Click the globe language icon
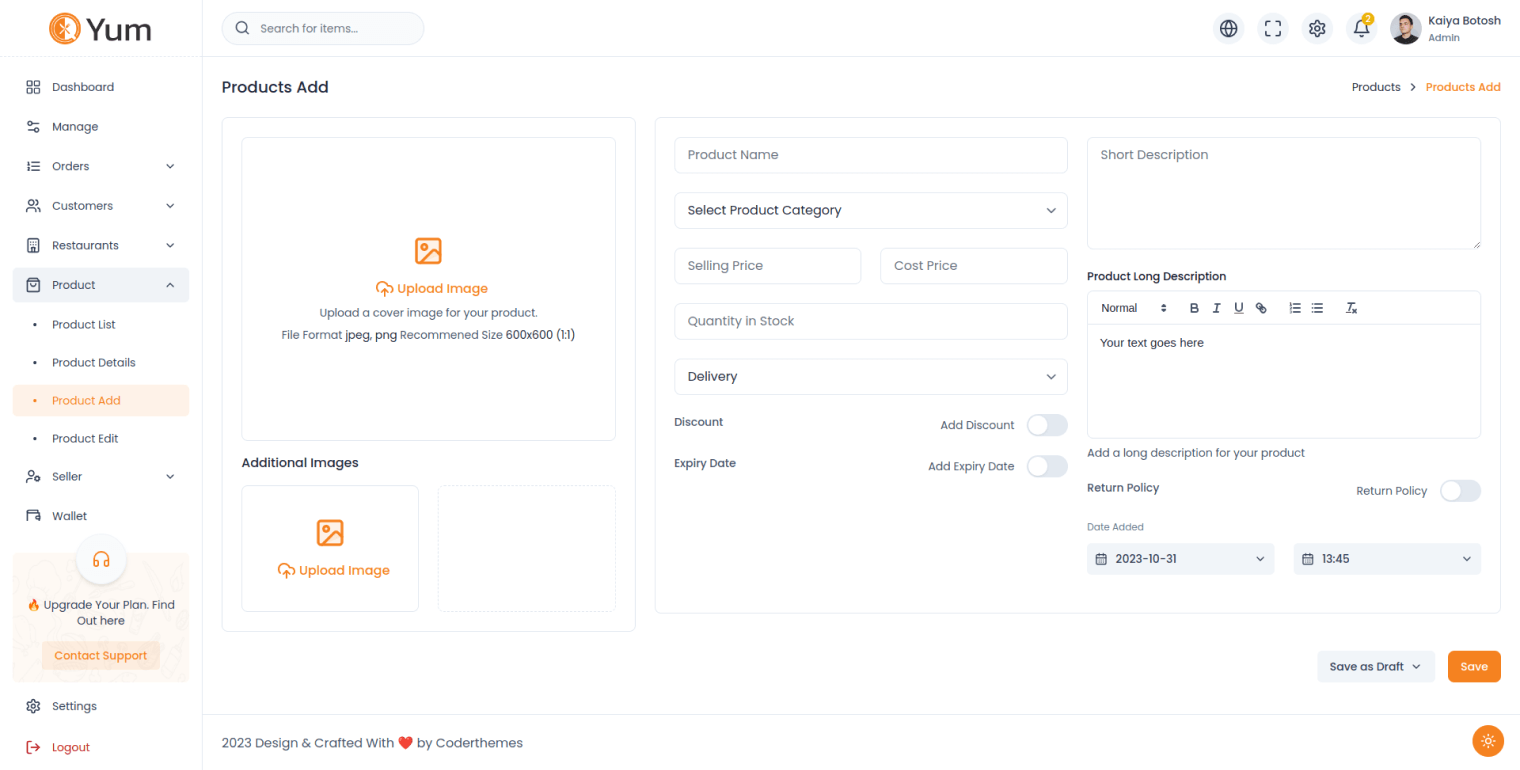Screen dimensions: 1520x770 (1229, 29)
